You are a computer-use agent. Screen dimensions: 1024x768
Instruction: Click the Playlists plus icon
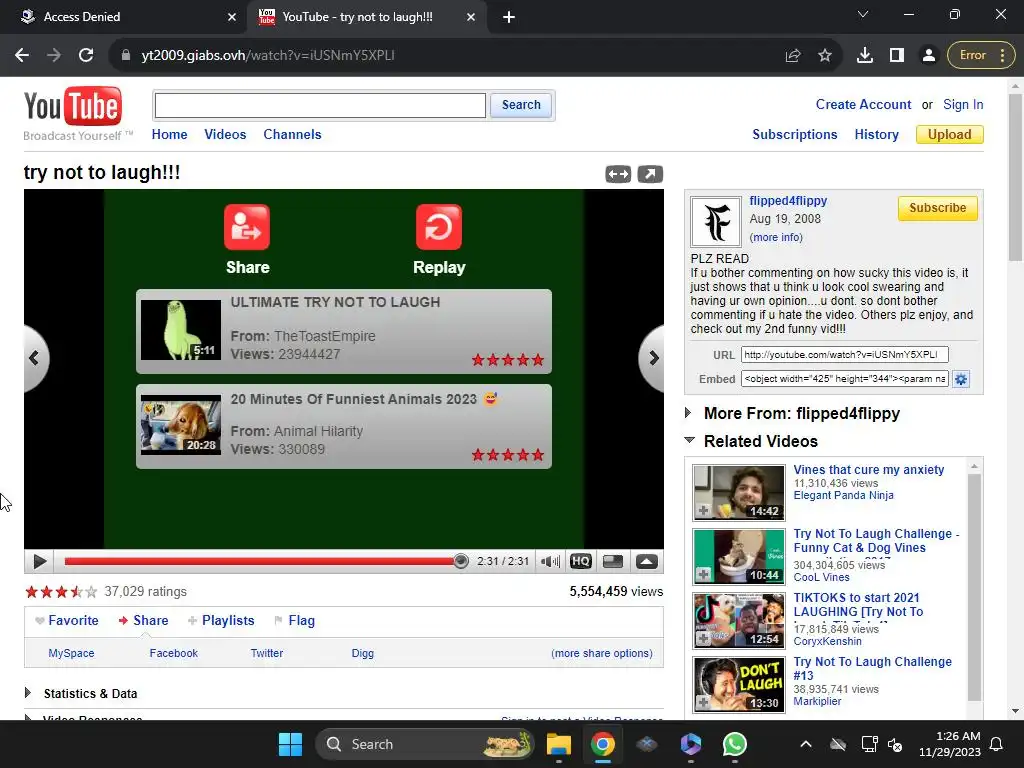[192, 620]
